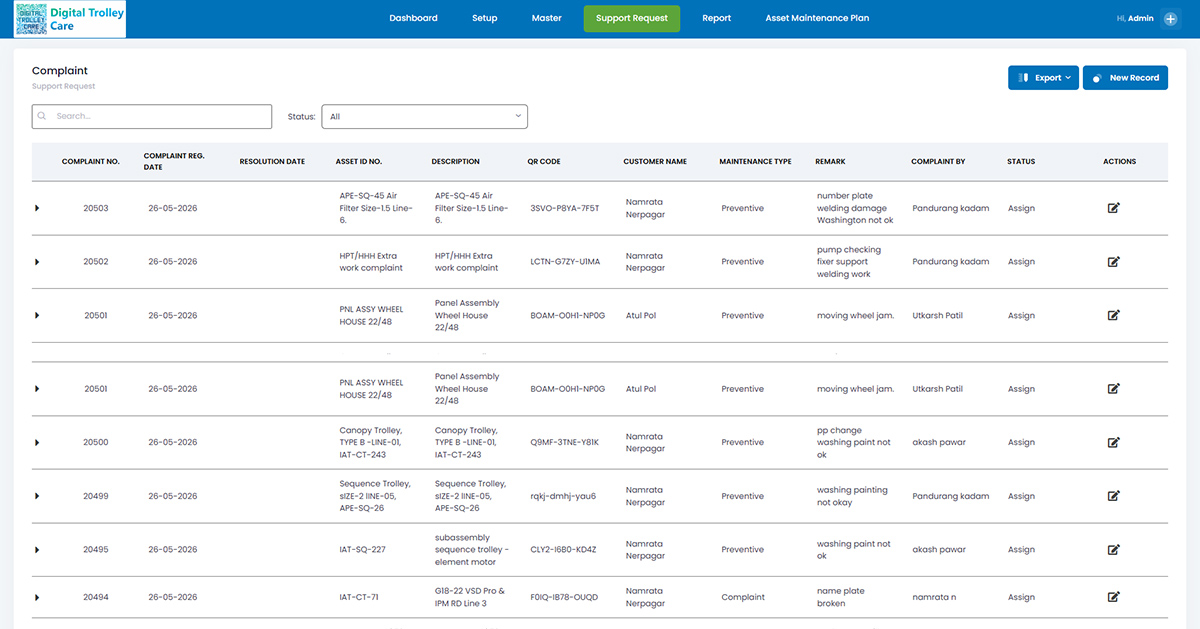1200x629 pixels.
Task: Sort by Maintenance Type column header
Action: [755, 161]
